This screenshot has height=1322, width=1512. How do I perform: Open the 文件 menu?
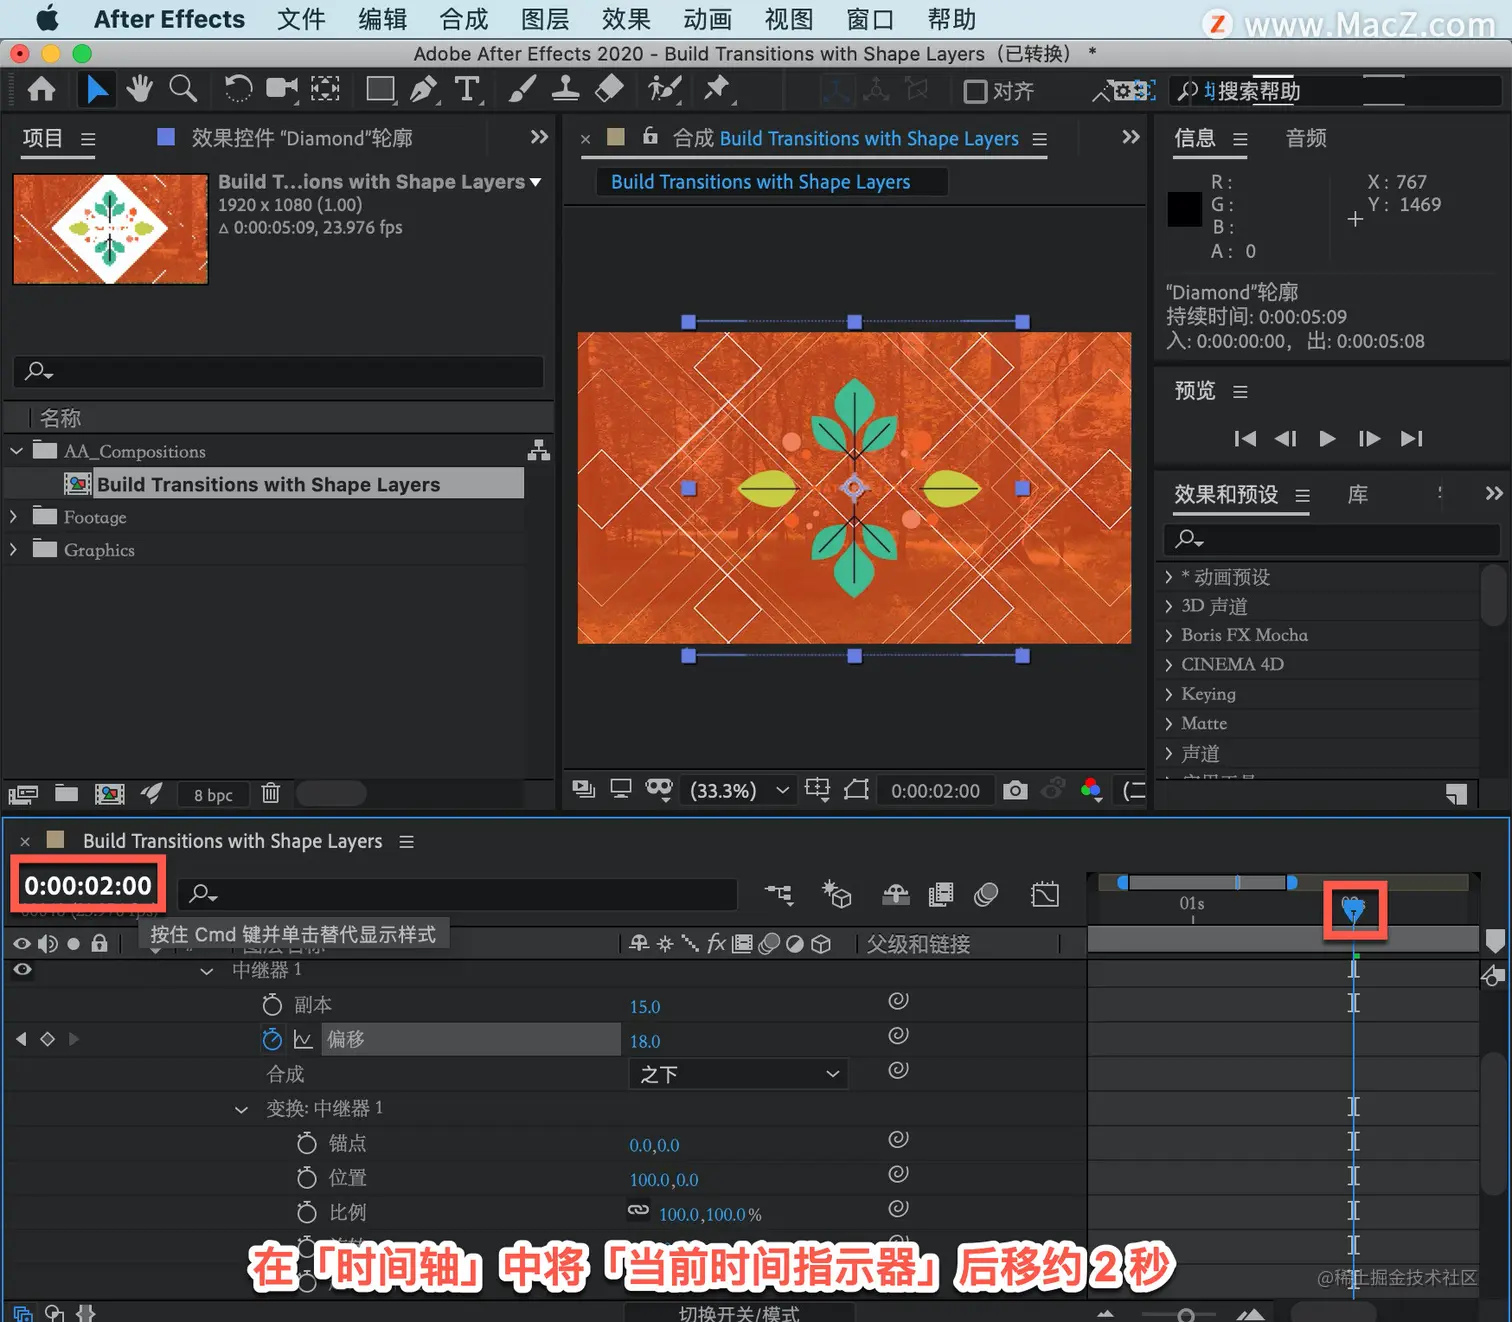[301, 19]
